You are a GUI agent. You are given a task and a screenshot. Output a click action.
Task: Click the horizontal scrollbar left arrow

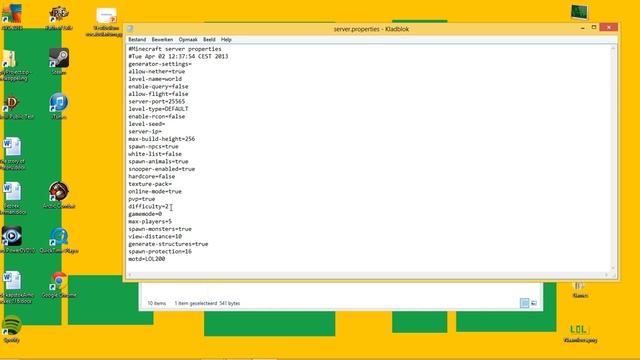pyautogui.click(x=130, y=275)
